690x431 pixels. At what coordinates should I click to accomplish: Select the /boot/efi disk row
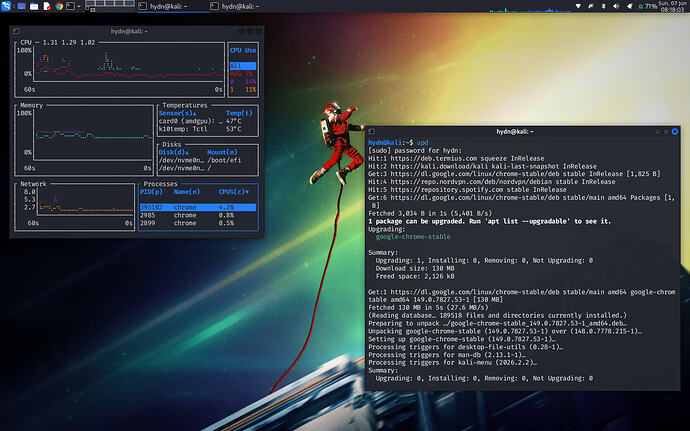pyautogui.click(x=207, y=160)
